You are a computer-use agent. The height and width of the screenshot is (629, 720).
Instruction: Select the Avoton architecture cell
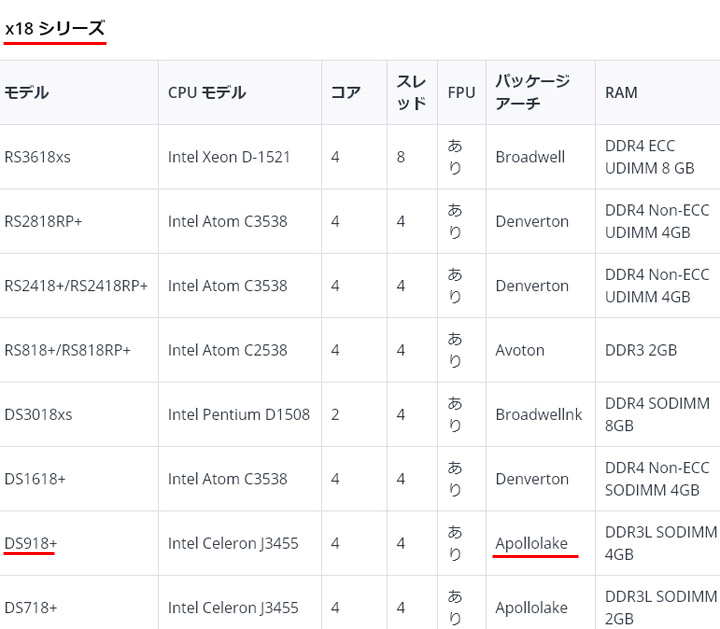[520, 350]
